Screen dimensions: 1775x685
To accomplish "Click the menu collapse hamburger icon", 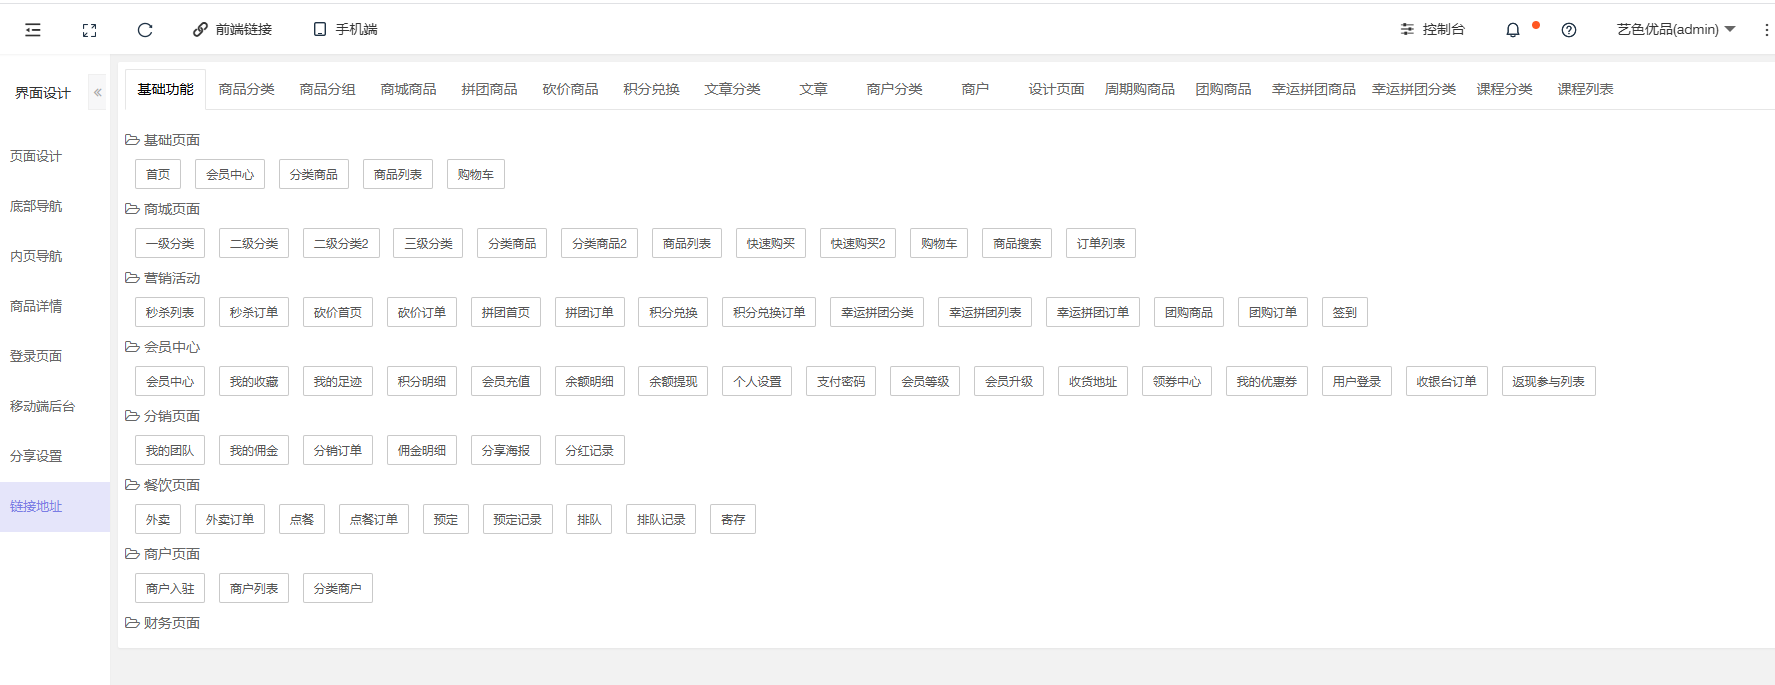I will tap(33, 30).
